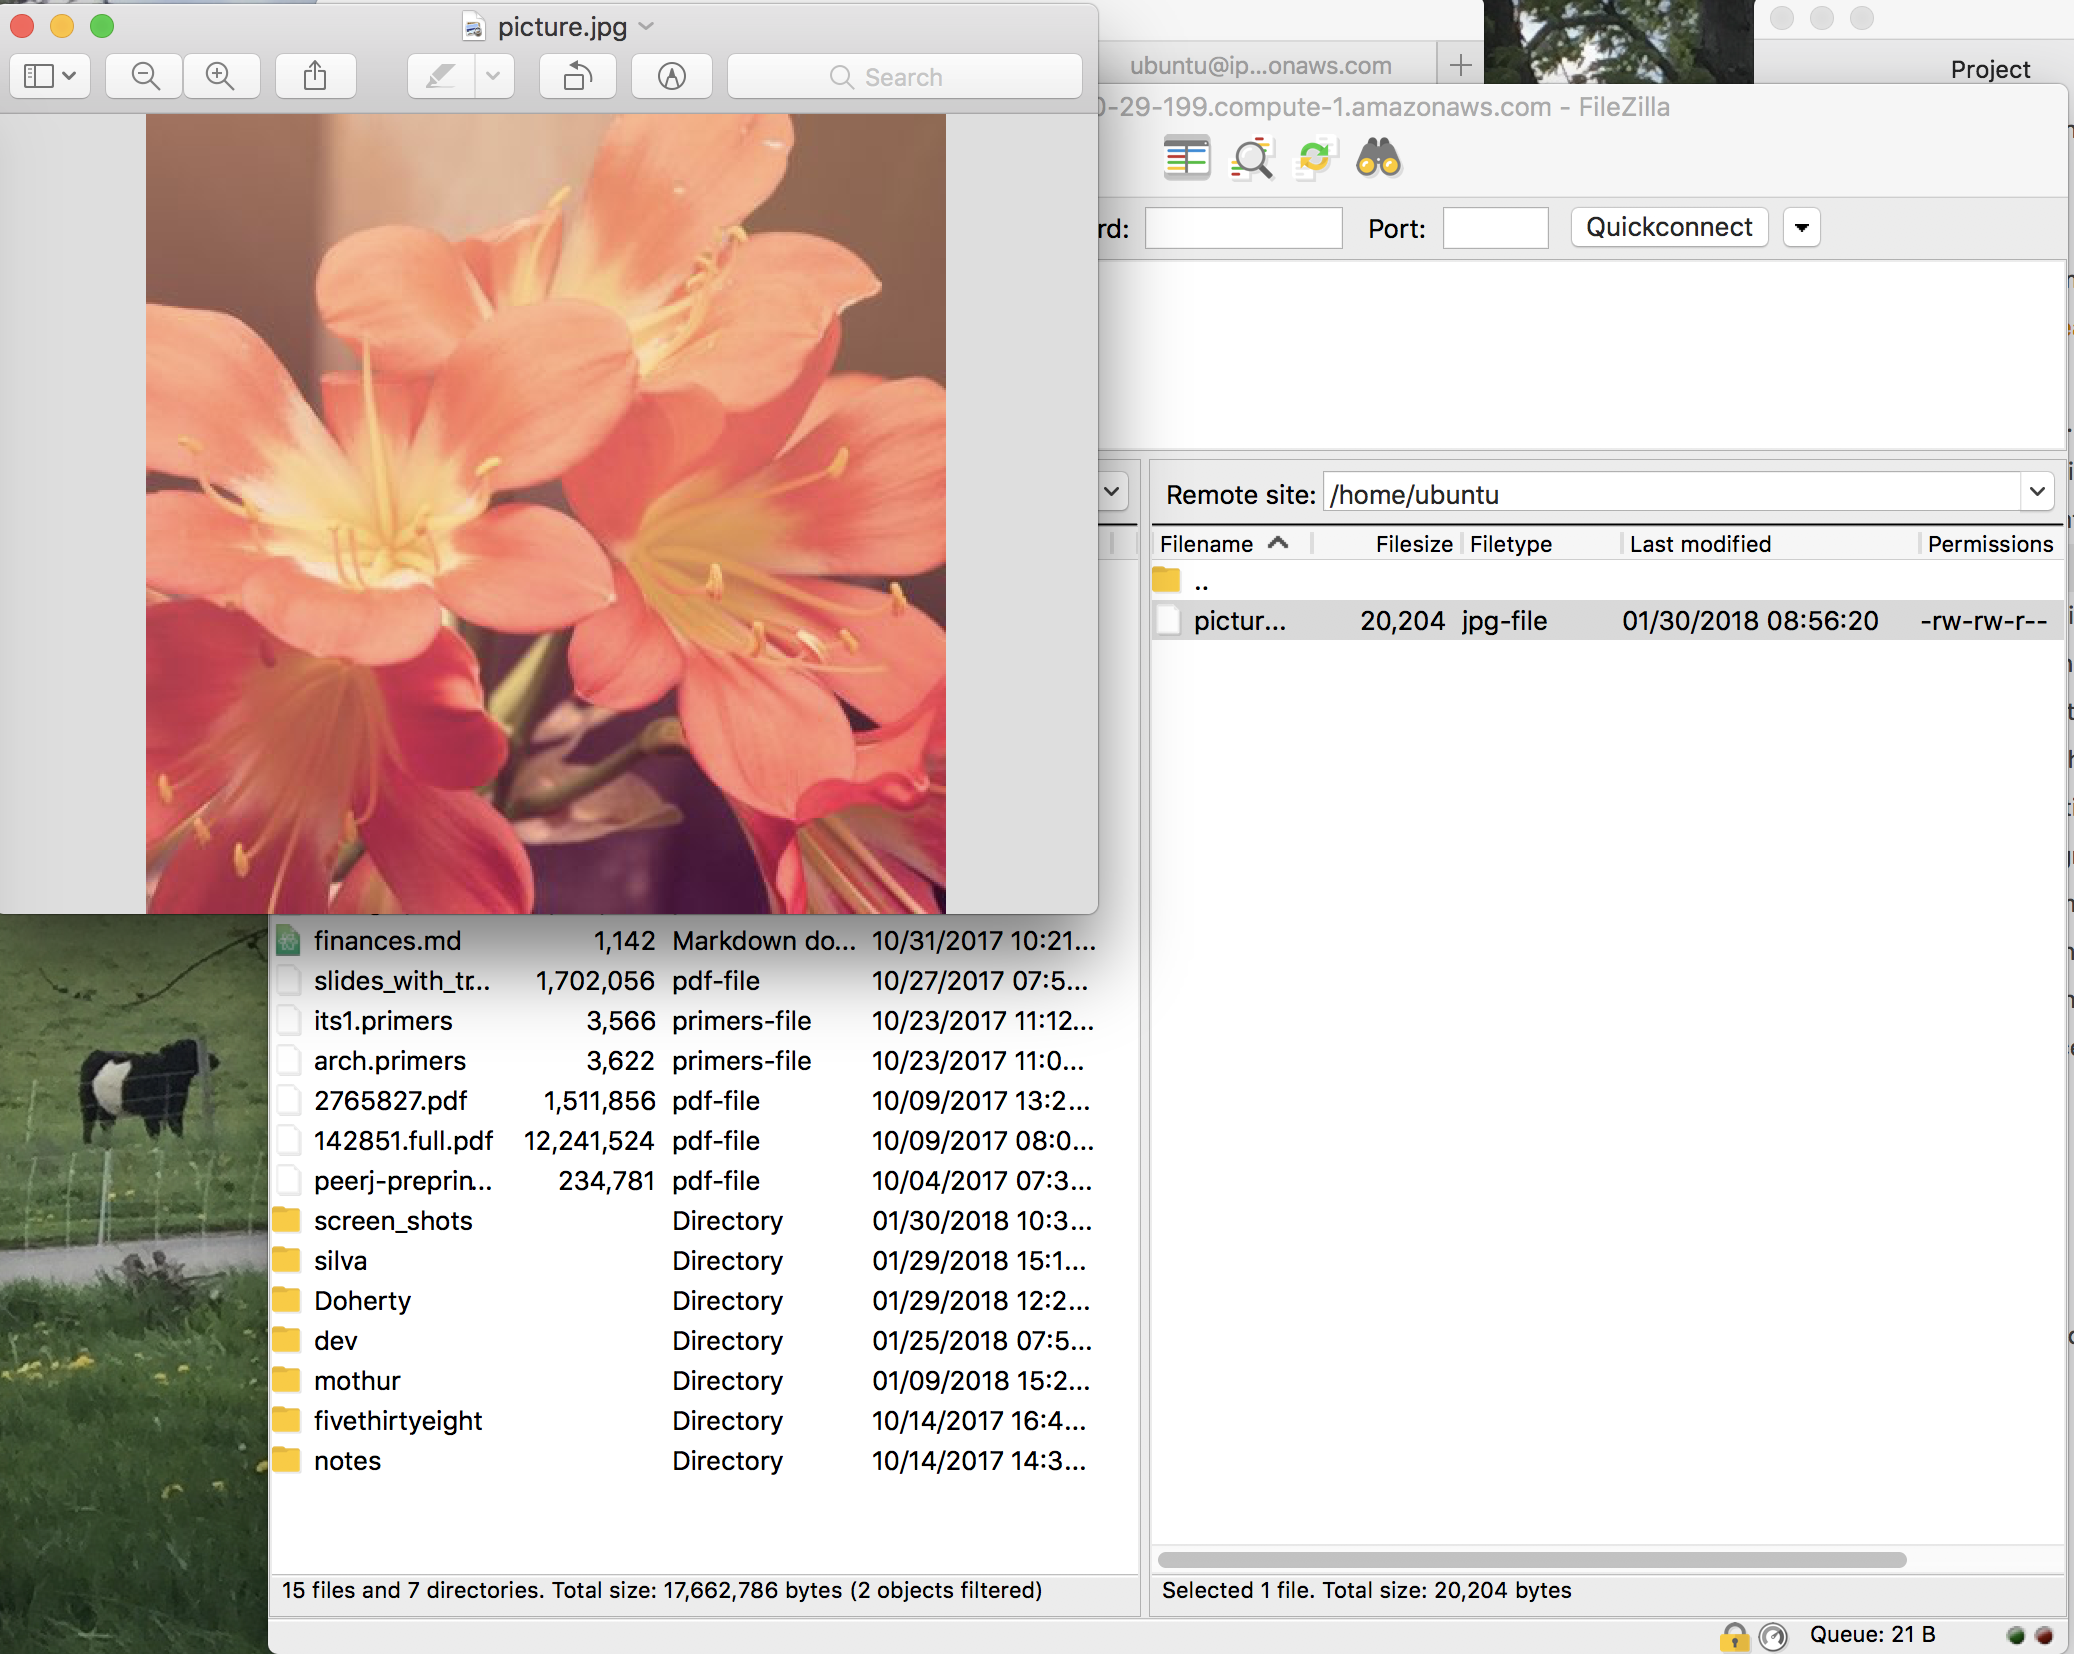The width and height of the screenshot is (2074, 1654).
Task: Open a new terminal tab with plus
Action: coord(1460,66)
